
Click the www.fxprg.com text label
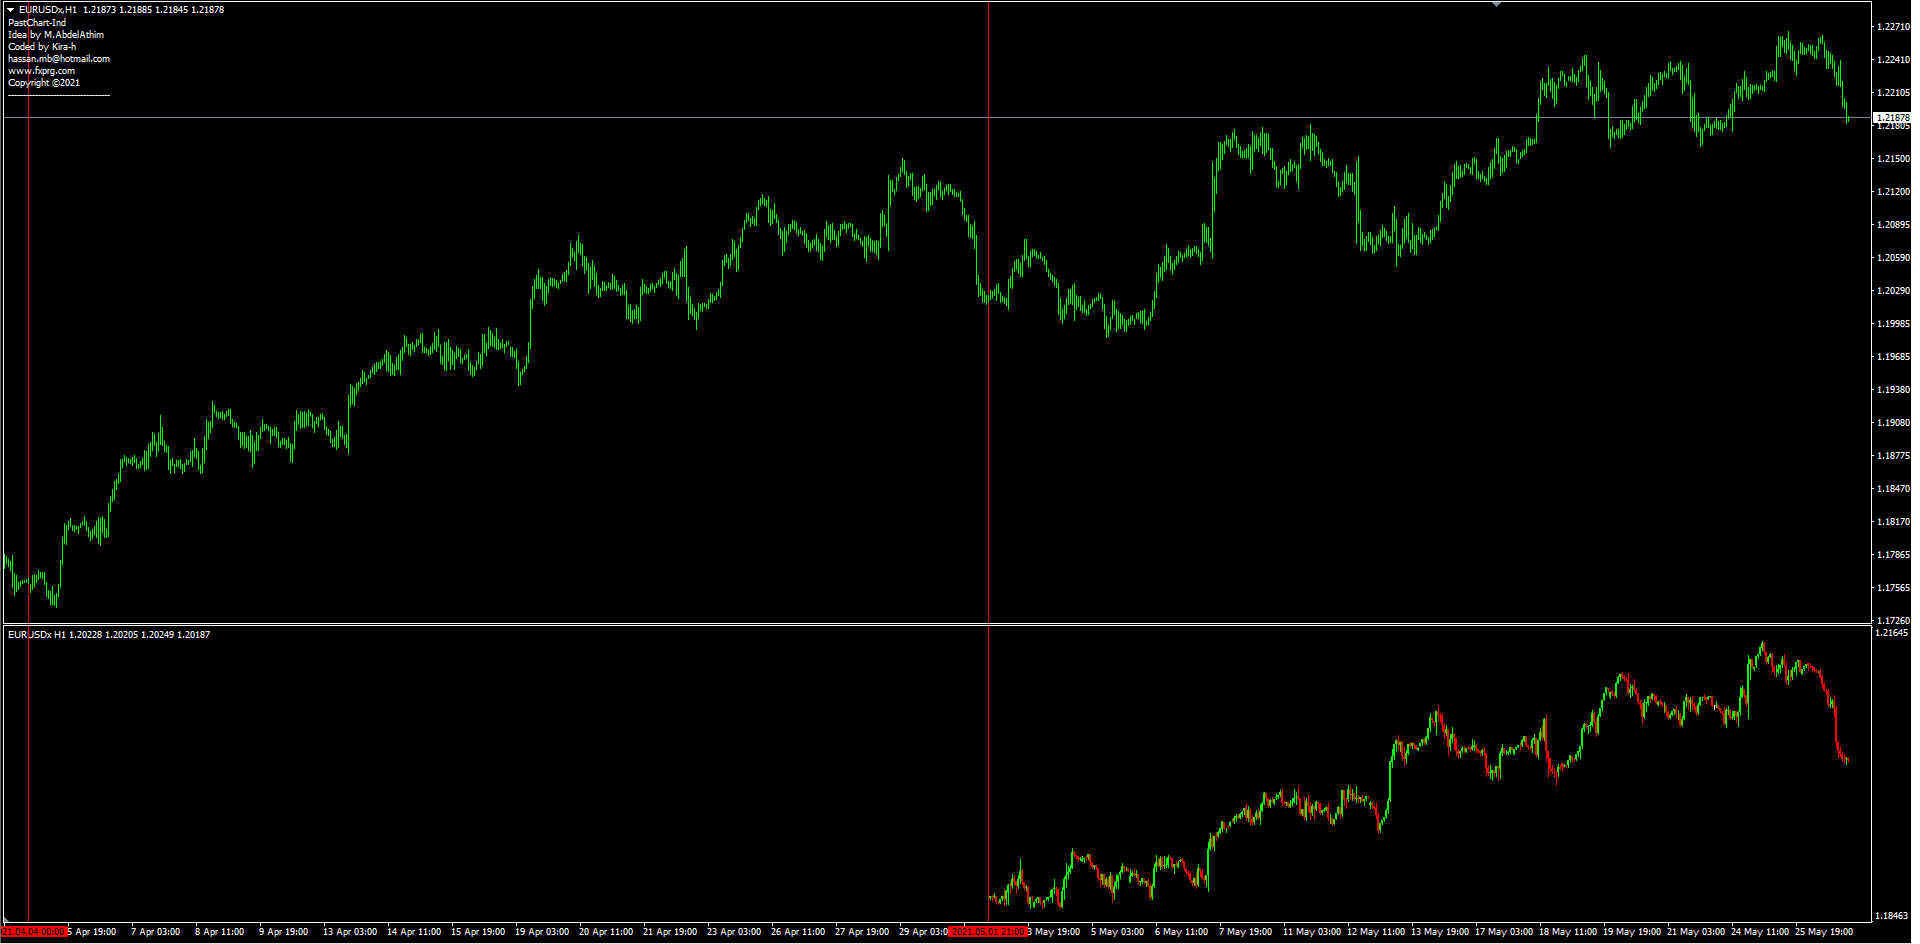(x=41, y=71)
